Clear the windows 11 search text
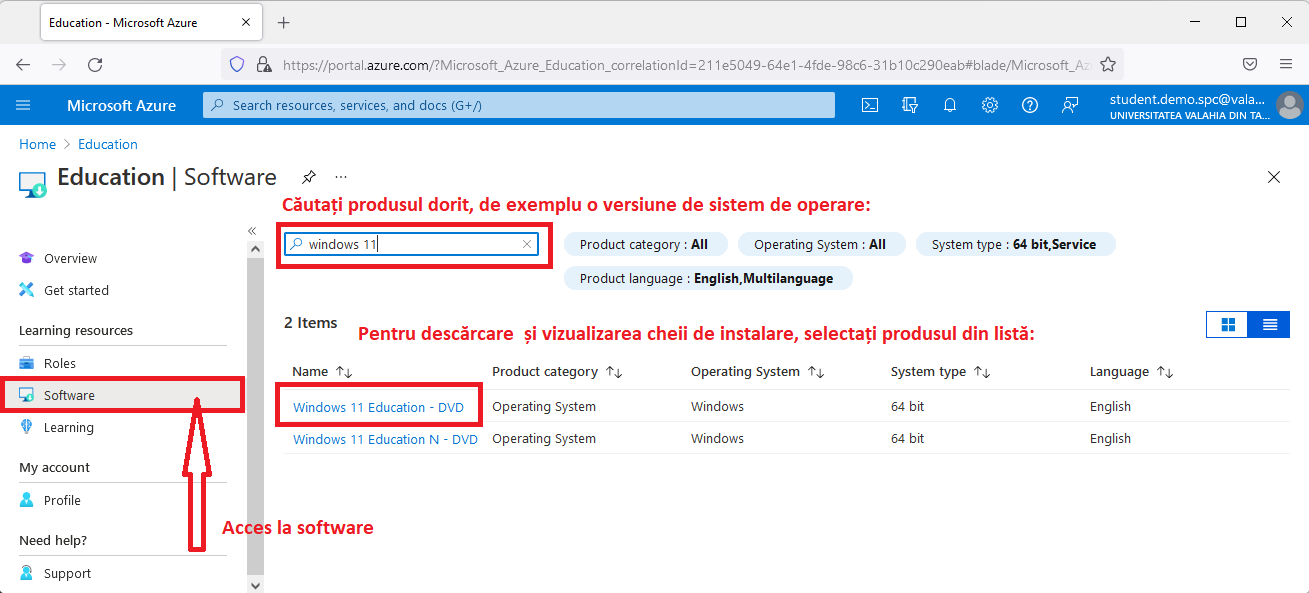1309x593 pixels. [x=527, y=244]
